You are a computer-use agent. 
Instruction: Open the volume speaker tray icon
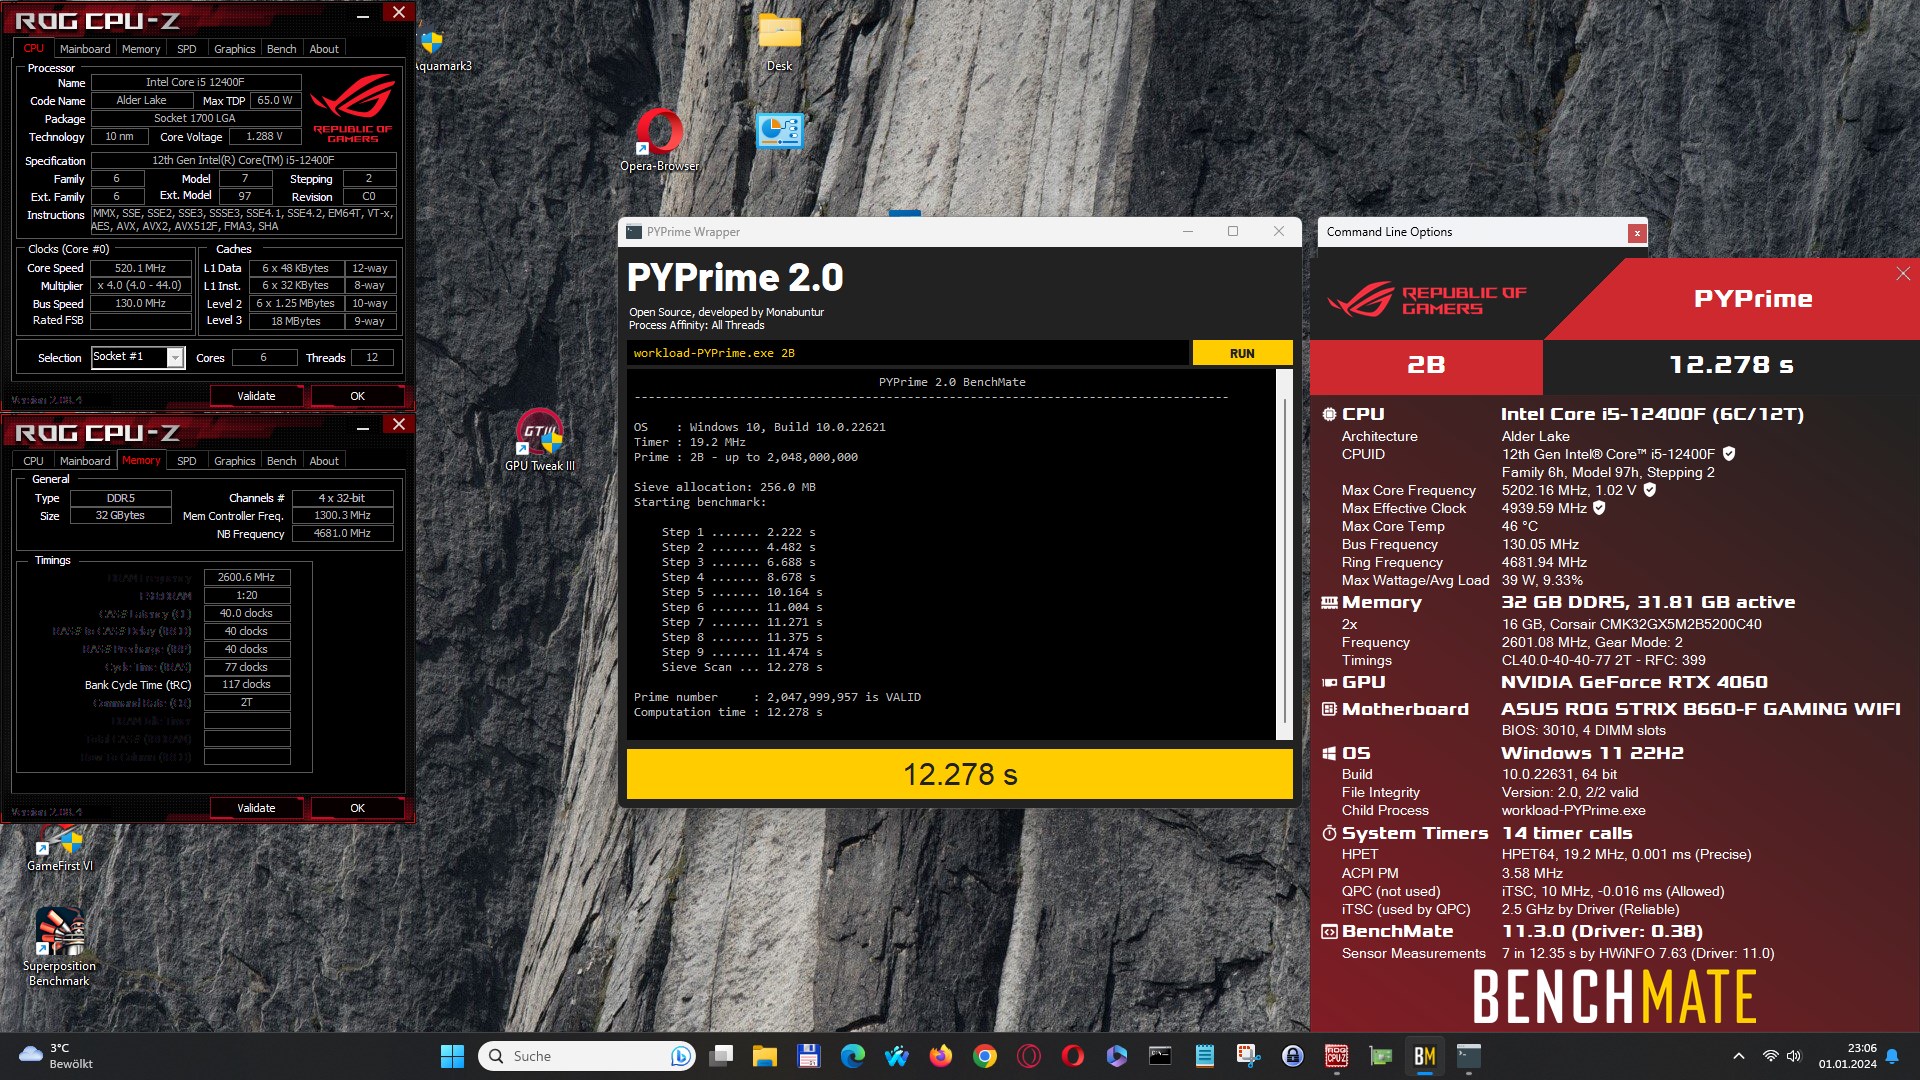(1793, 1056)
